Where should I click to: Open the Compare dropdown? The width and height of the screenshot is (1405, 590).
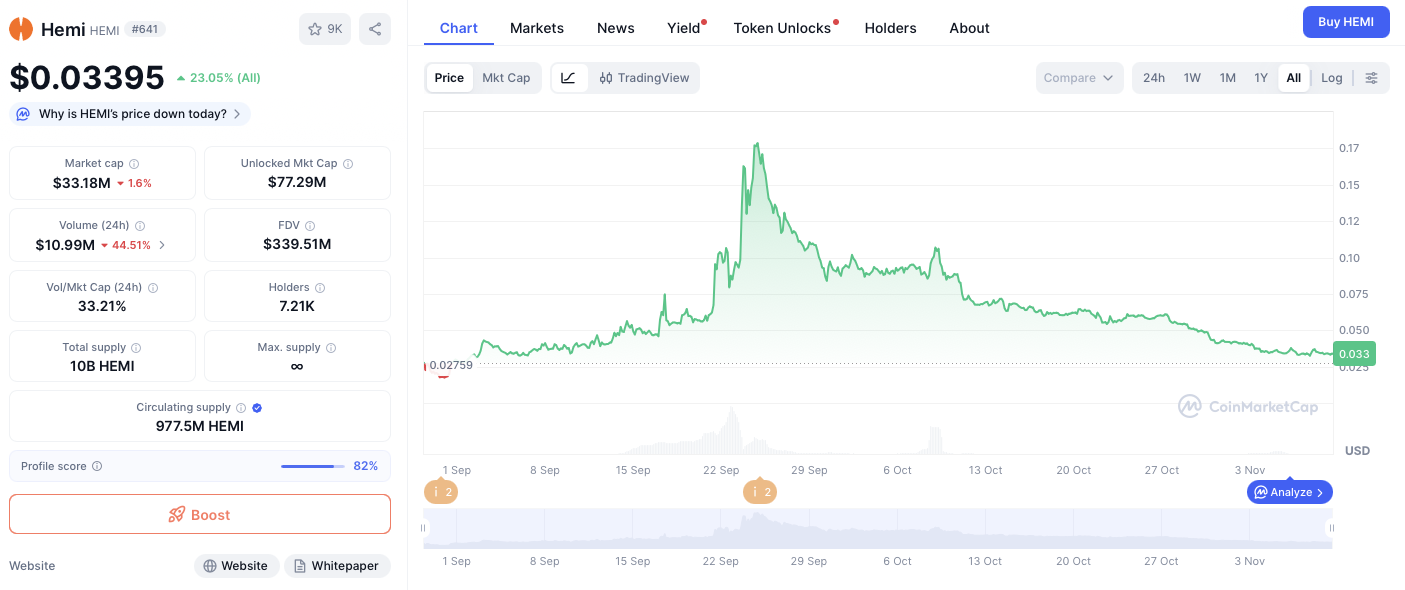1079,78
